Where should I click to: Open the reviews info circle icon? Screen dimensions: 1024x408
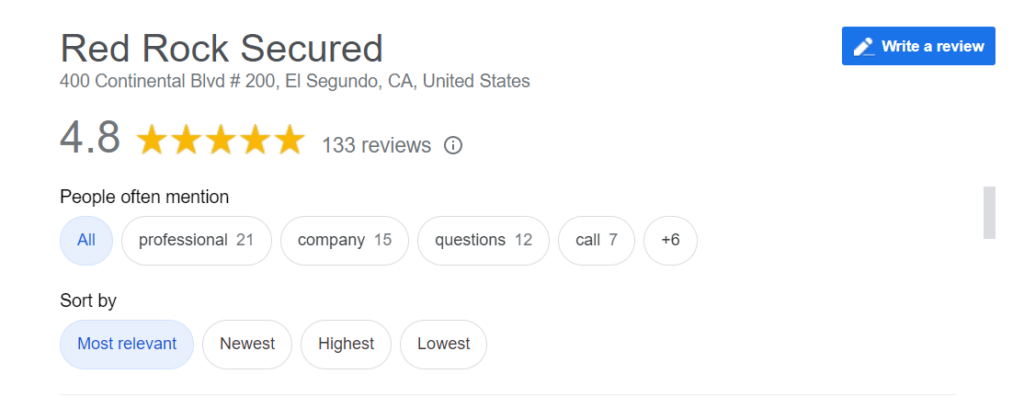click(x=453, y=145)
